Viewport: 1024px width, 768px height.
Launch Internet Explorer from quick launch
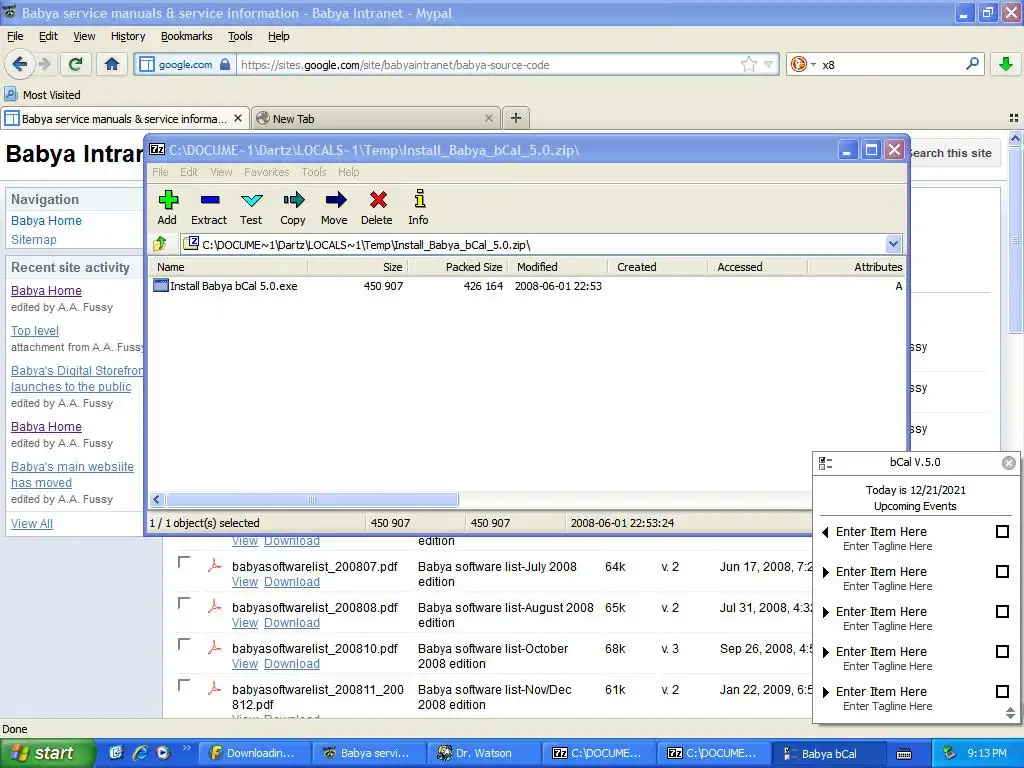(140, 753)
